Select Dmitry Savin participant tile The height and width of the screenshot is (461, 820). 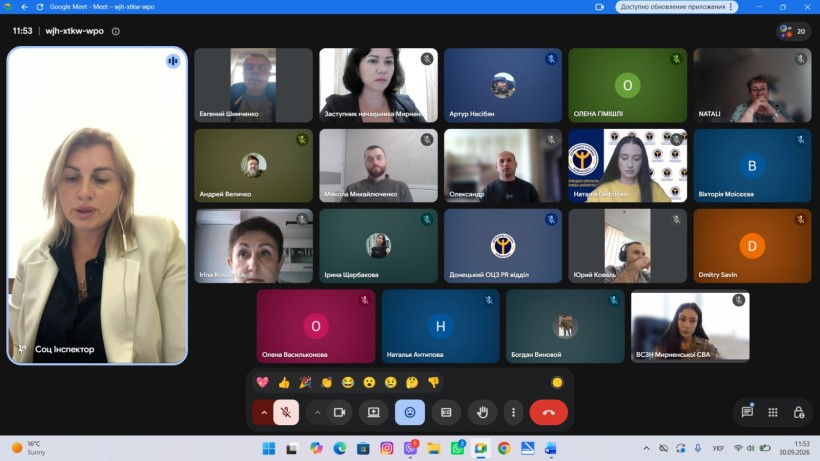point(752,246)
